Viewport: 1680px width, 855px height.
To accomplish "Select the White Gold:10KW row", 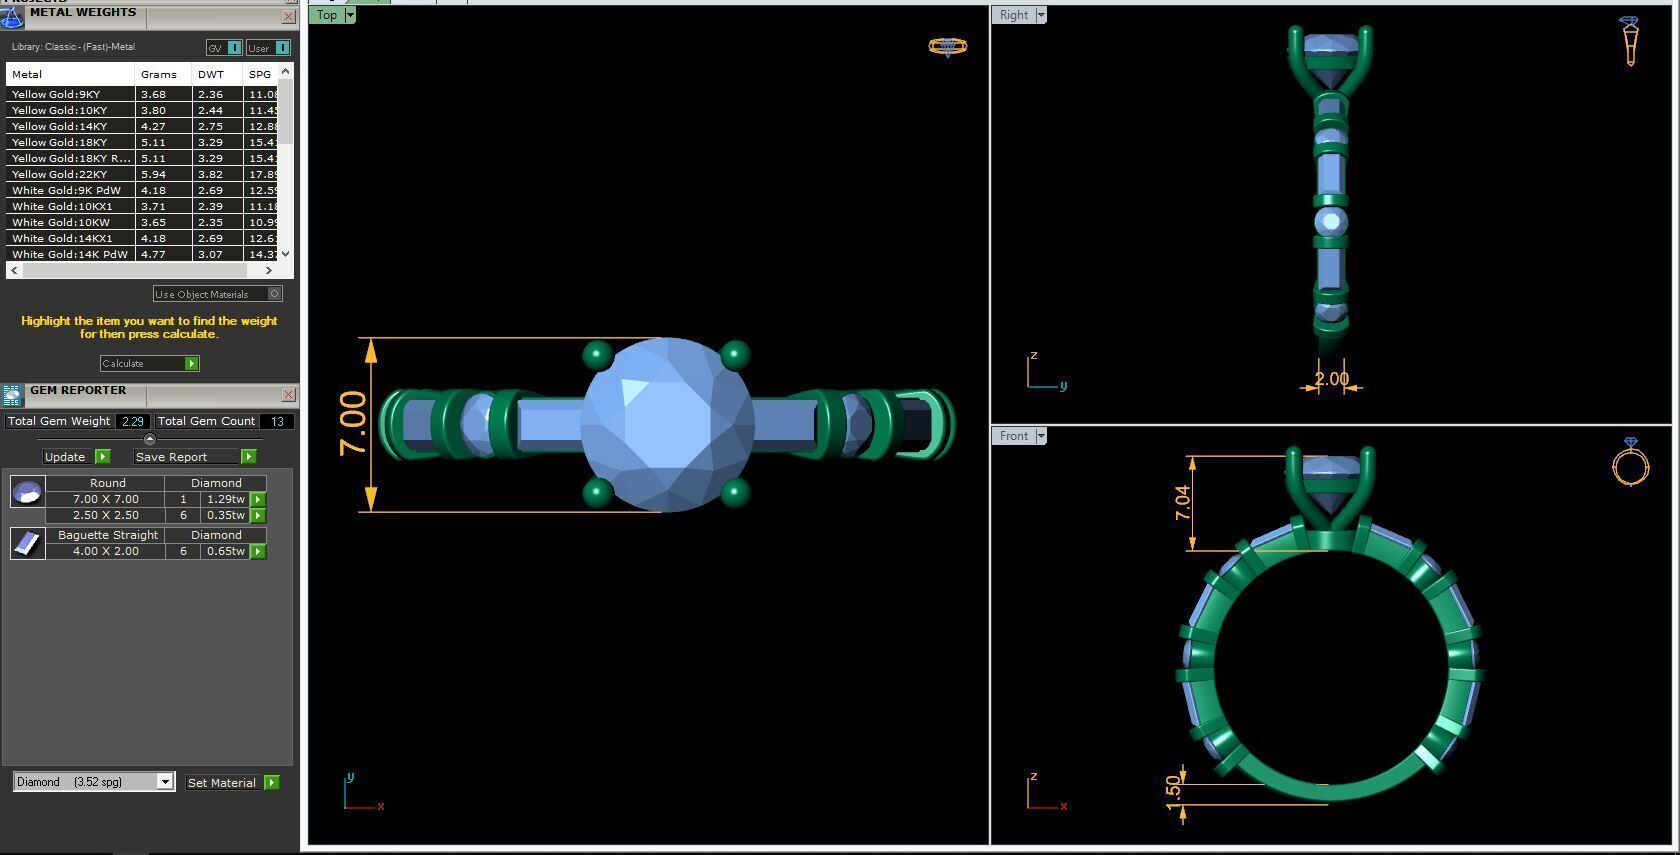I will coord(142,222).
